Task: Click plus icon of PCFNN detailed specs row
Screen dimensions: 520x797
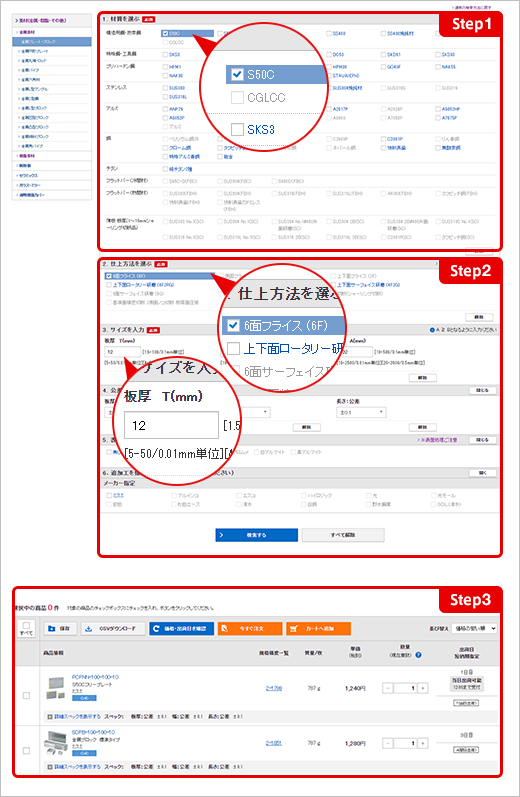Action: [x=50, y=717]
